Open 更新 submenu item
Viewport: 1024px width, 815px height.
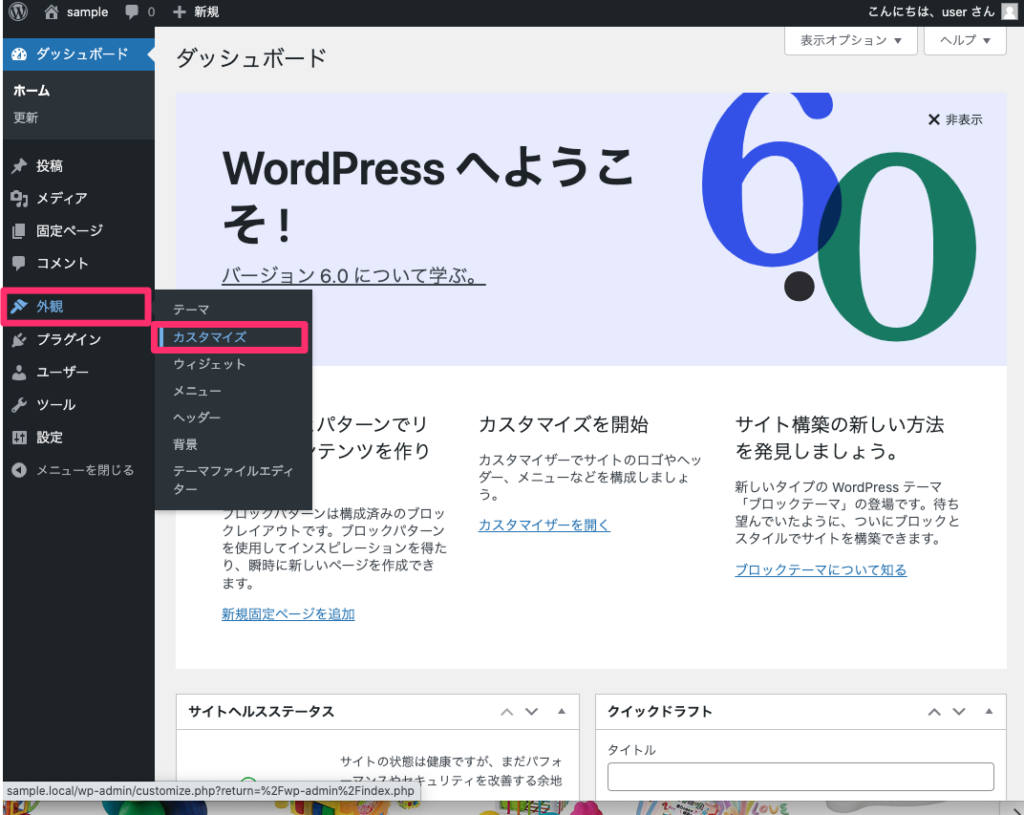pos(25,118)
